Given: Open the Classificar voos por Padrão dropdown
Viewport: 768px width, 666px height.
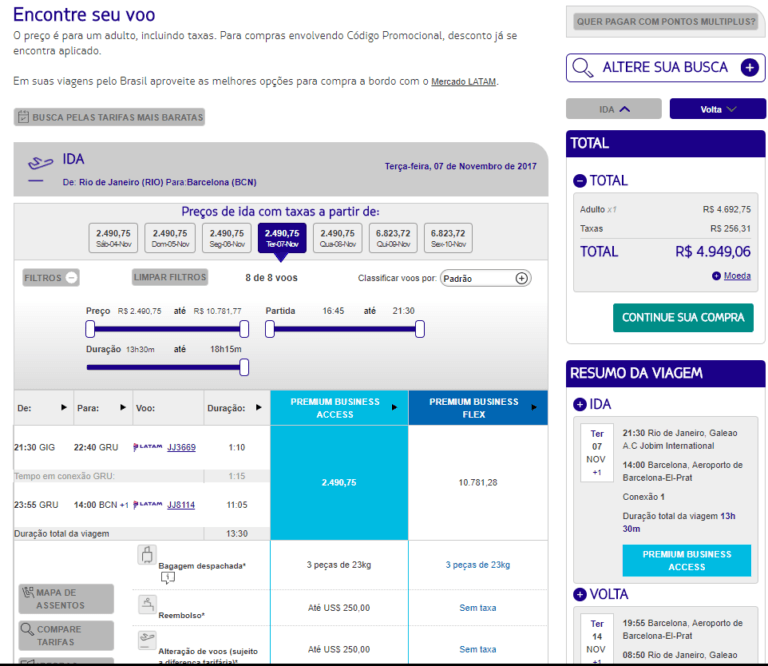Looking at the screenshot, I should (485, 278).
